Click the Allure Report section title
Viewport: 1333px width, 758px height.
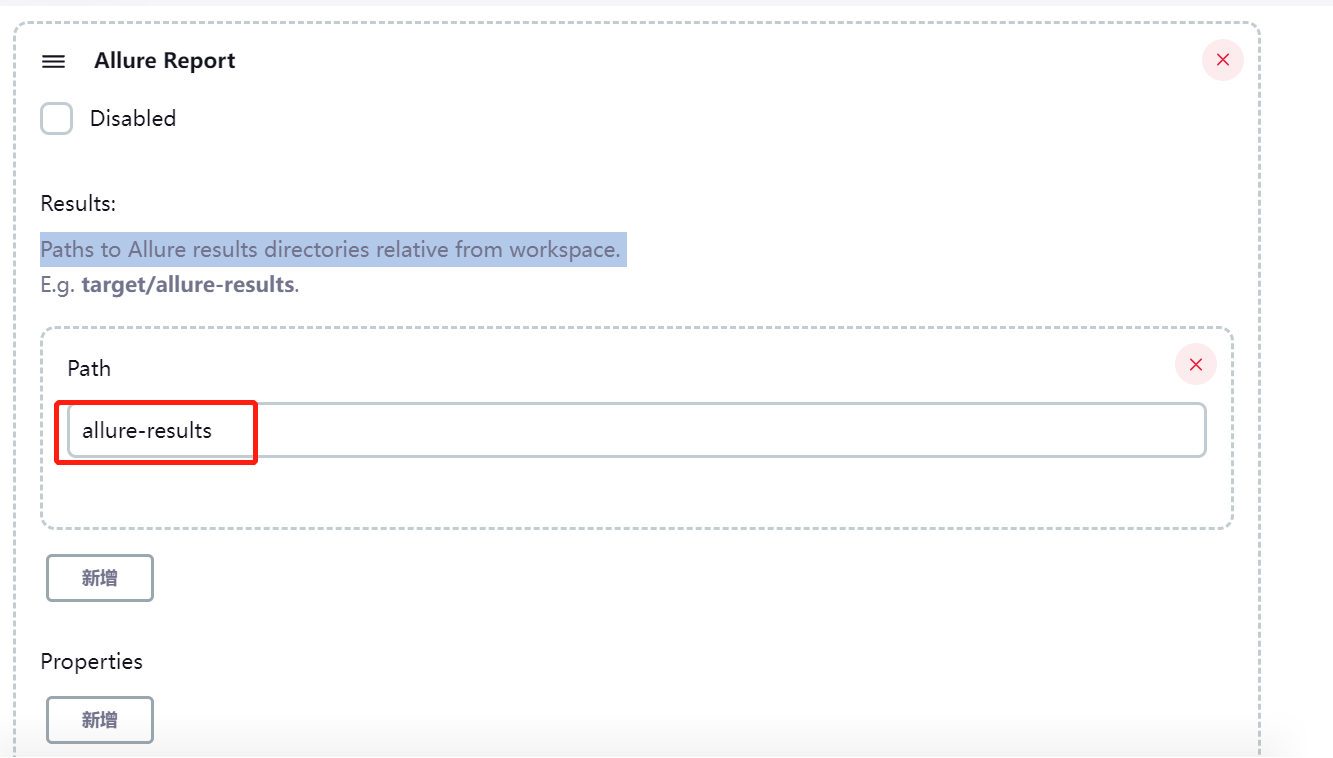[165, 61]
